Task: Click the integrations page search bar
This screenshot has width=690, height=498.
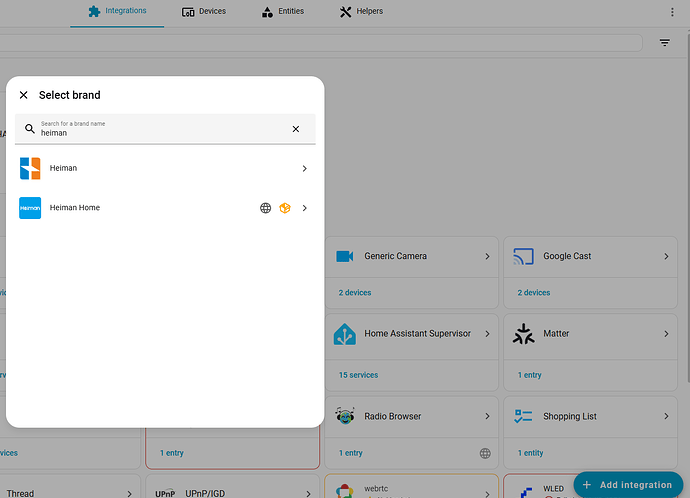Action: pos(321,43)
